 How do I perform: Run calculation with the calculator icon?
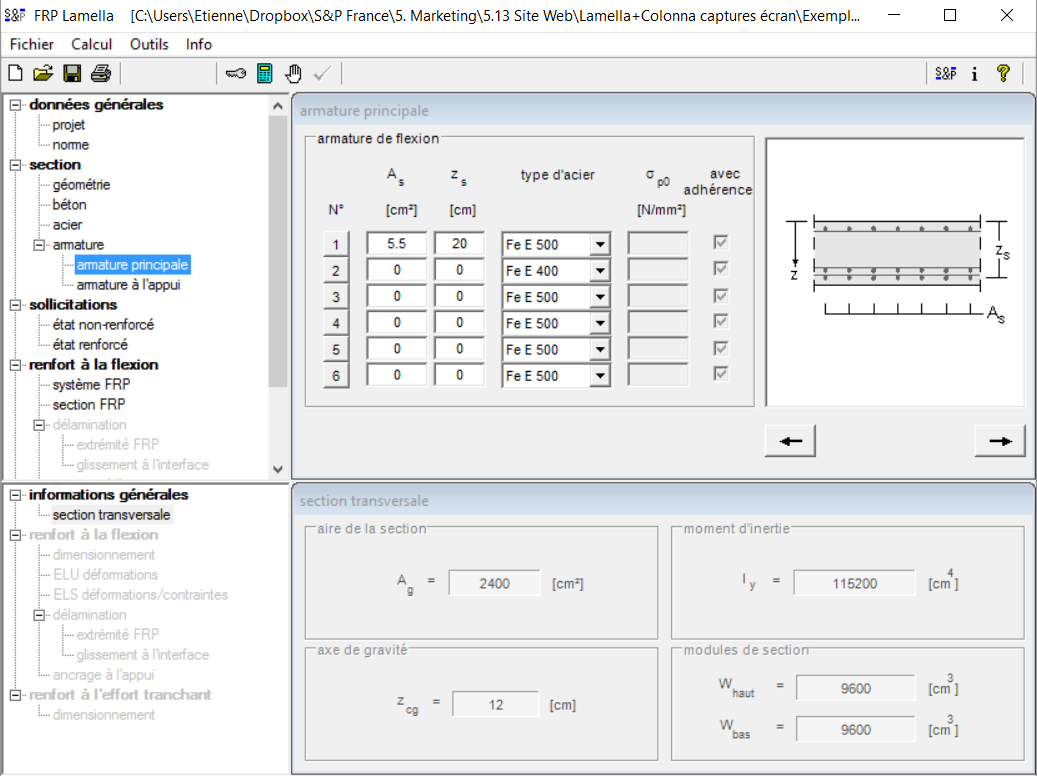click(265, 73)
